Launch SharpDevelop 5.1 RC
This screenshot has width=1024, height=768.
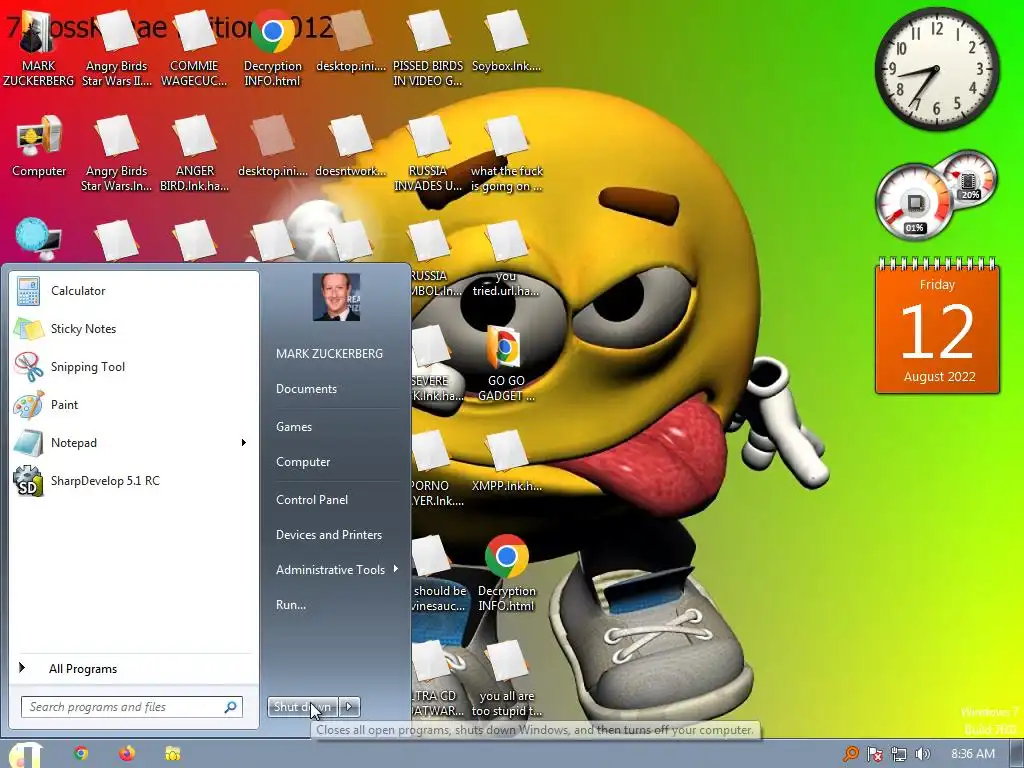[x=134, y=481]
